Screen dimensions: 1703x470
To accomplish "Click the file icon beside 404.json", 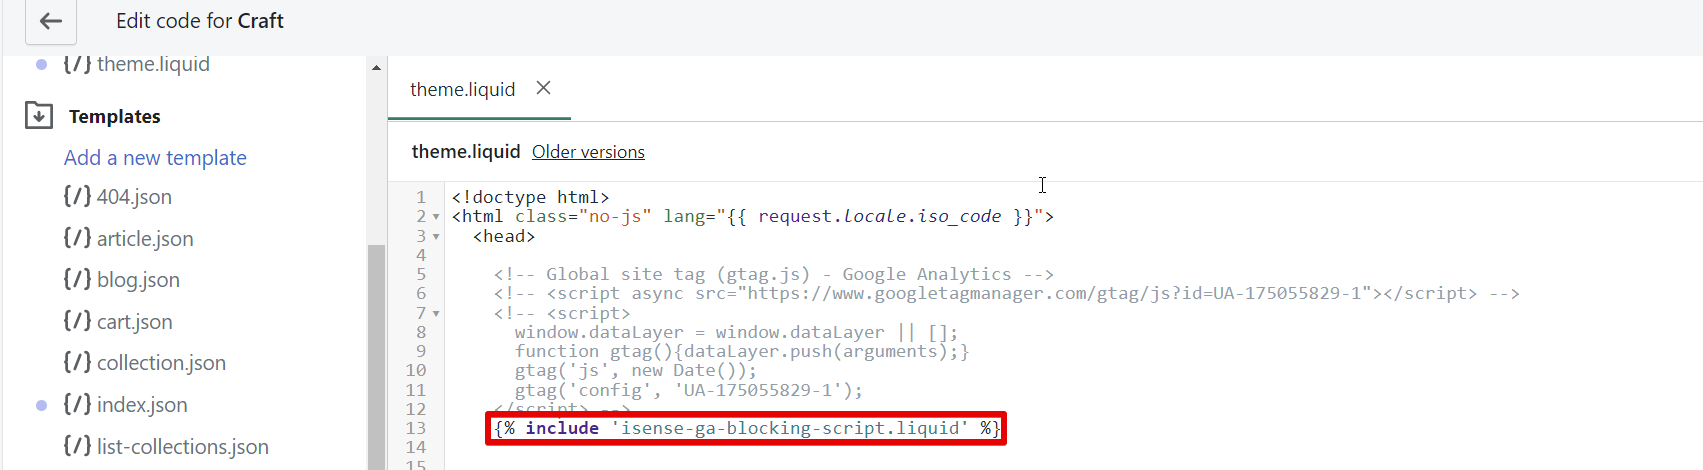I will (77, 196).
